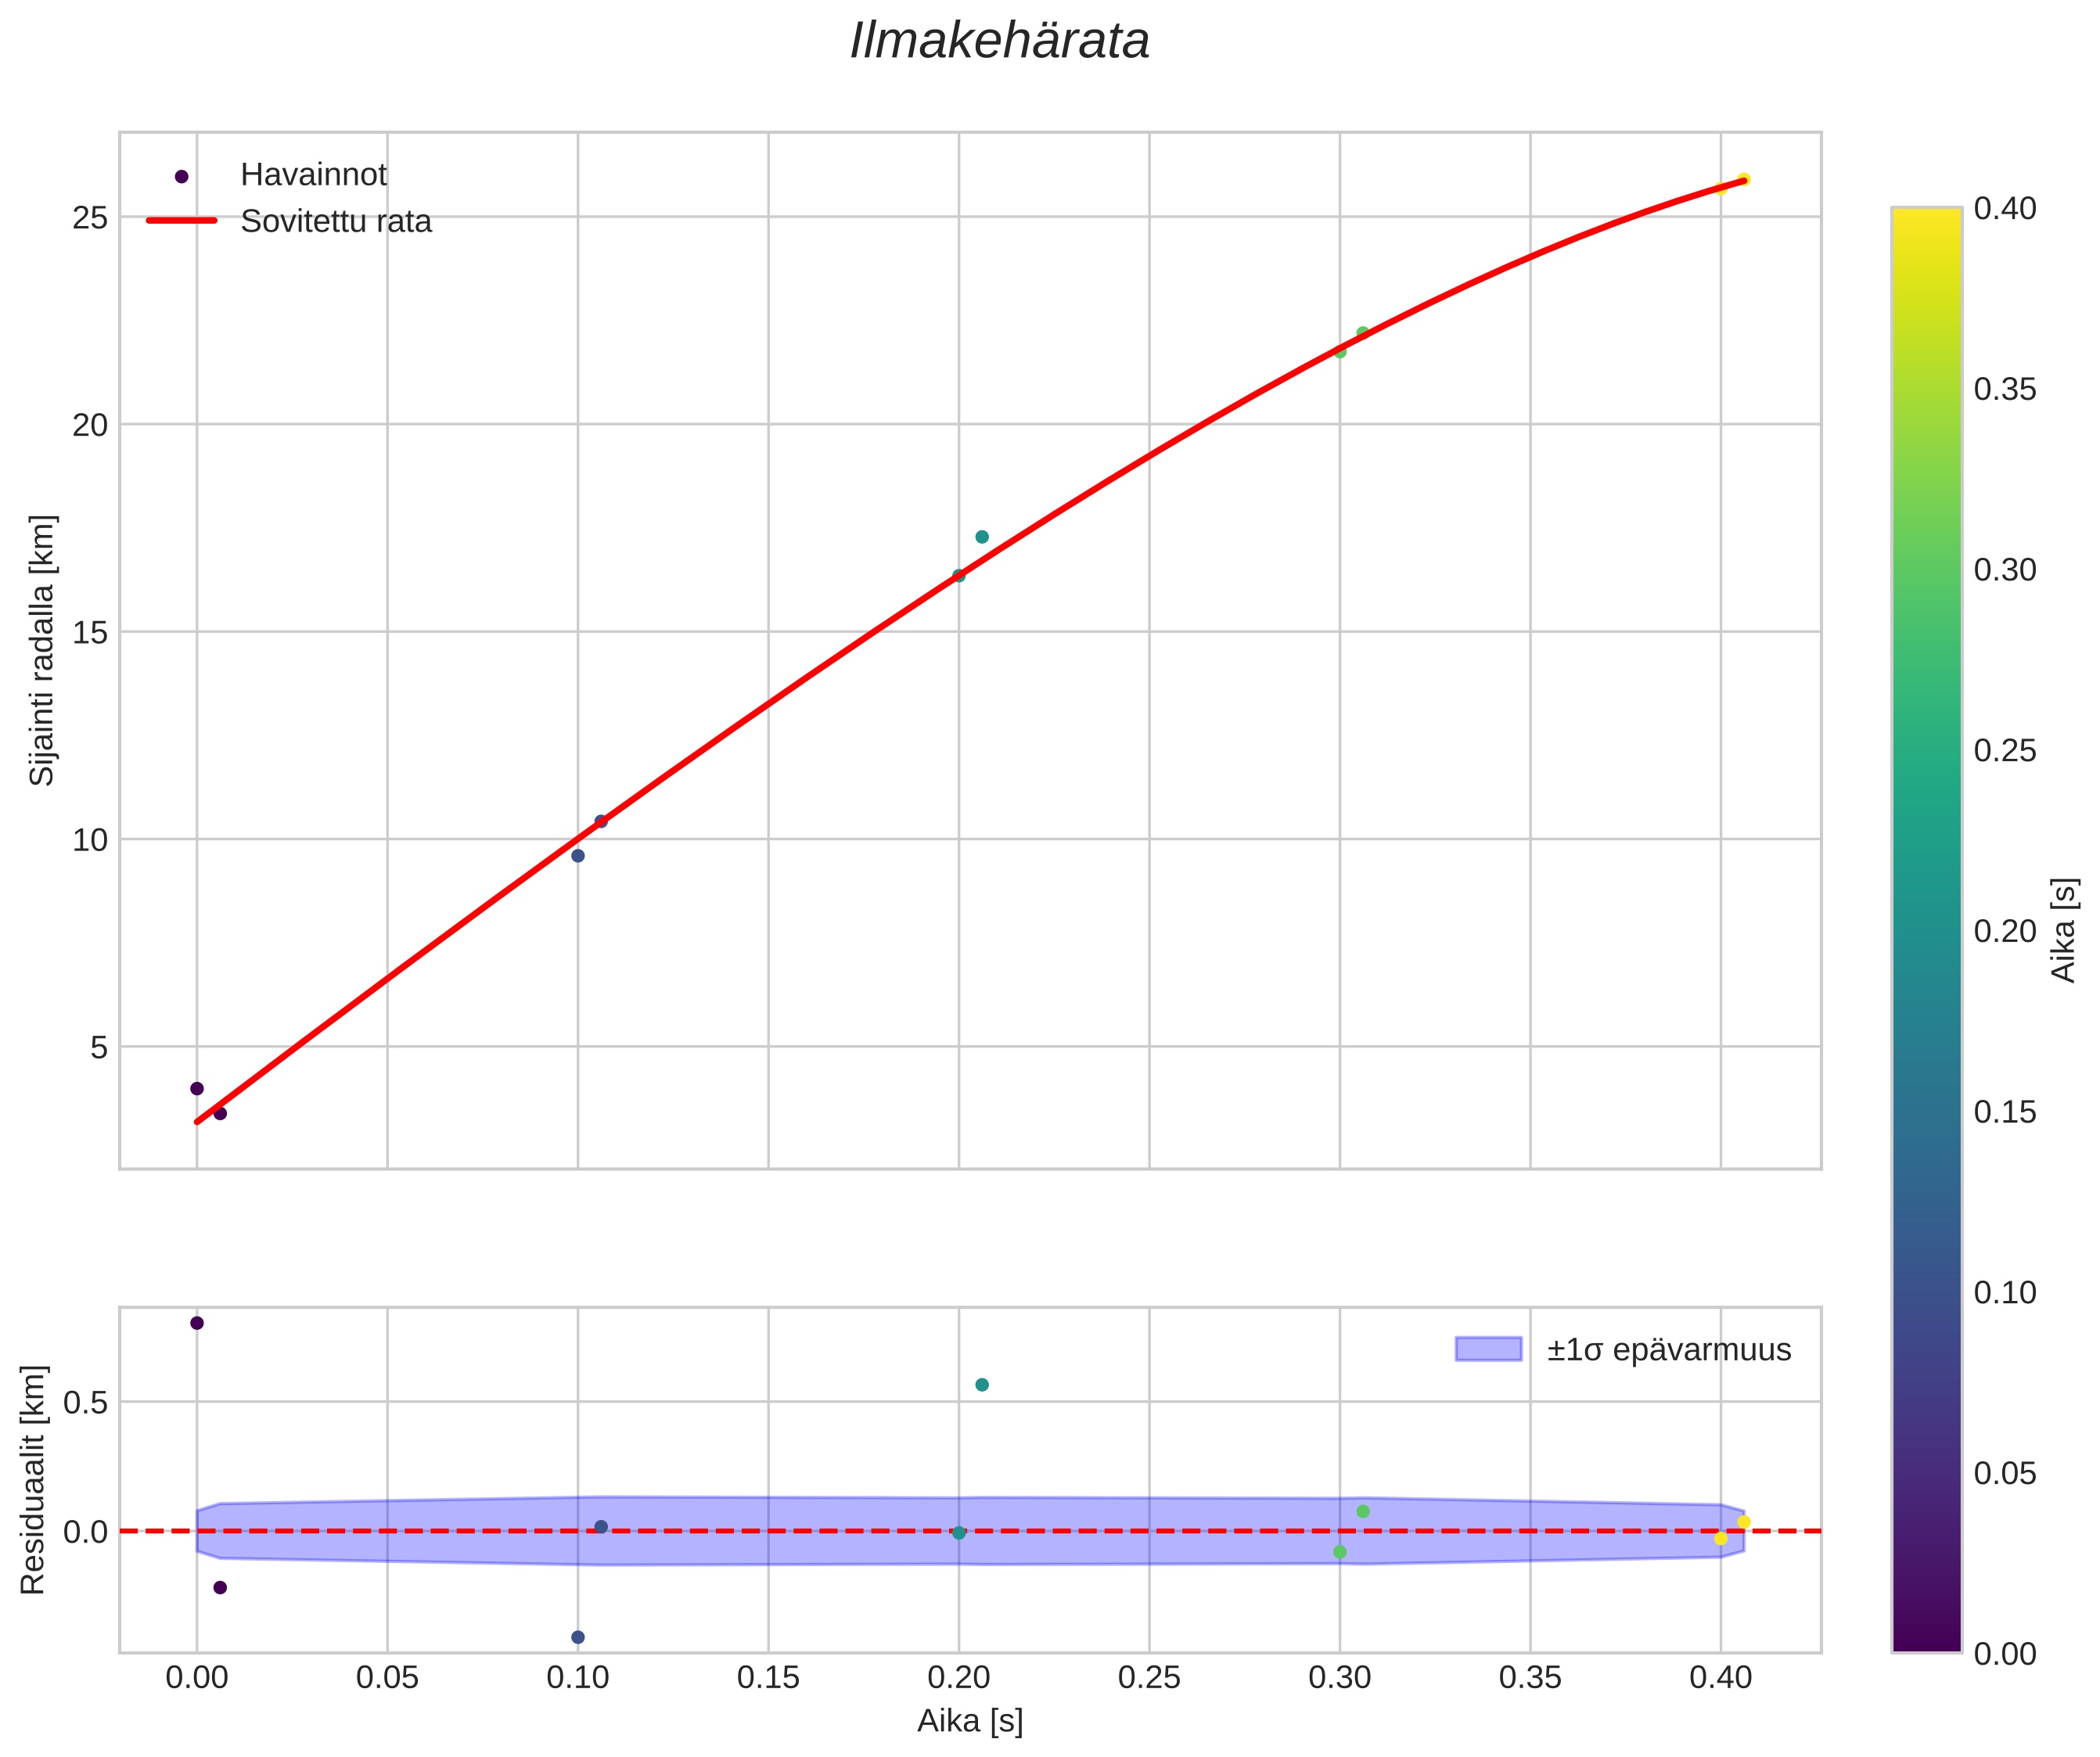Click the yellow data point at curve end
This screenshot has width=2100, height=1757.
click(1743, 180)
